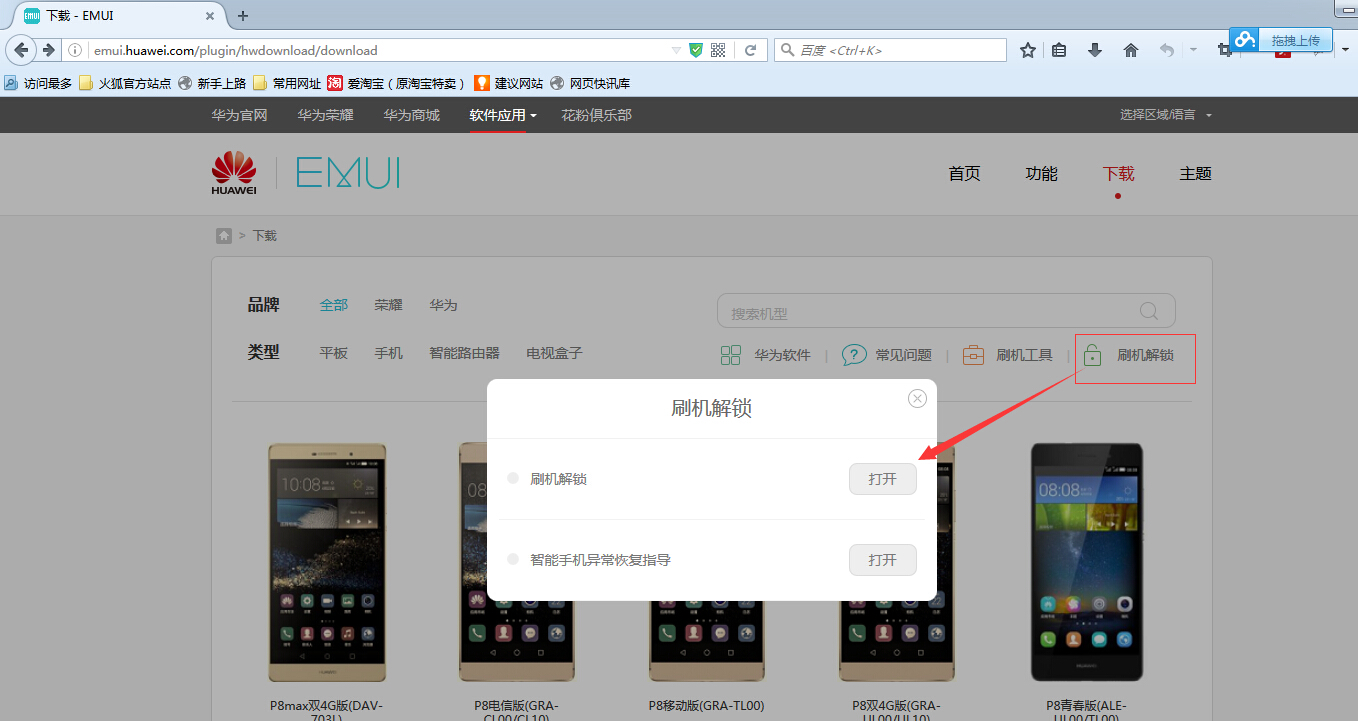Filter type by 手机
This screenshot has width=1358, height=721.
coord(389,353)
